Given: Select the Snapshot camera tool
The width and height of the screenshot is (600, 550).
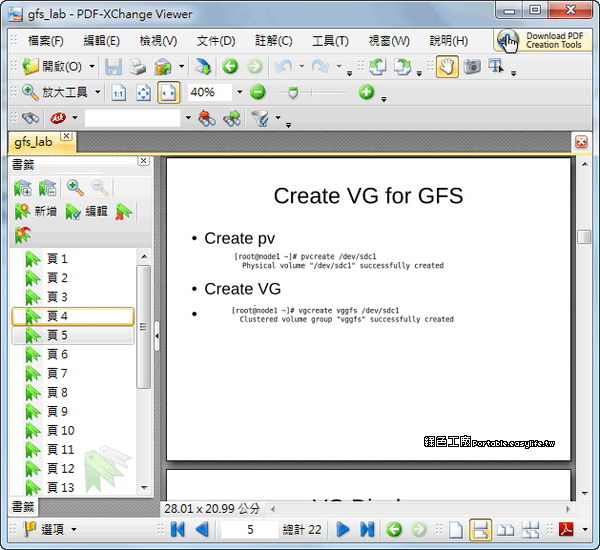Looking at the screenshot, I should [472, 67].
